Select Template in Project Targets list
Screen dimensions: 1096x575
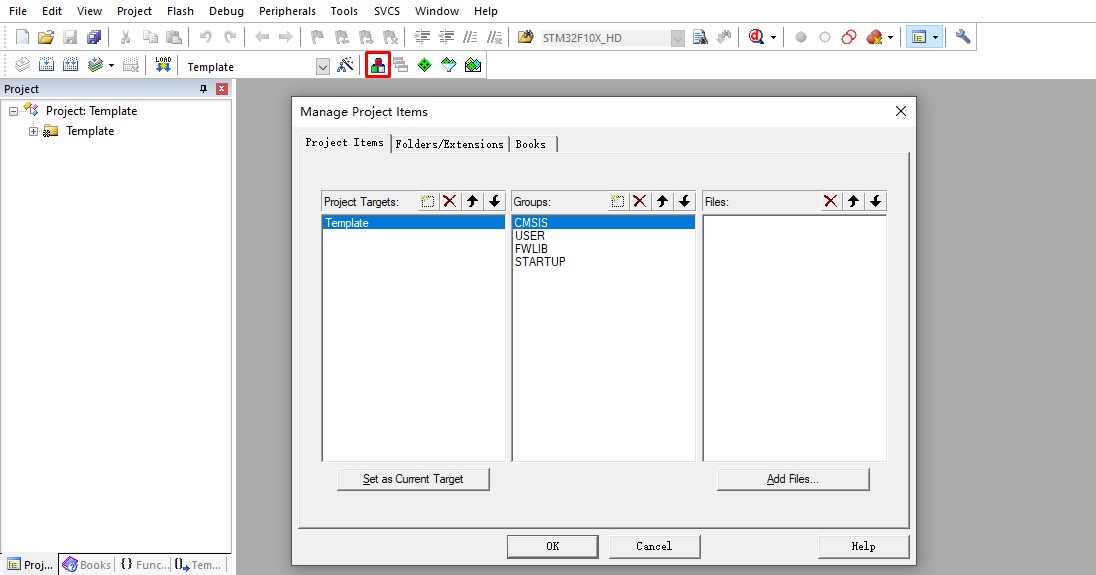pos(414,223)
